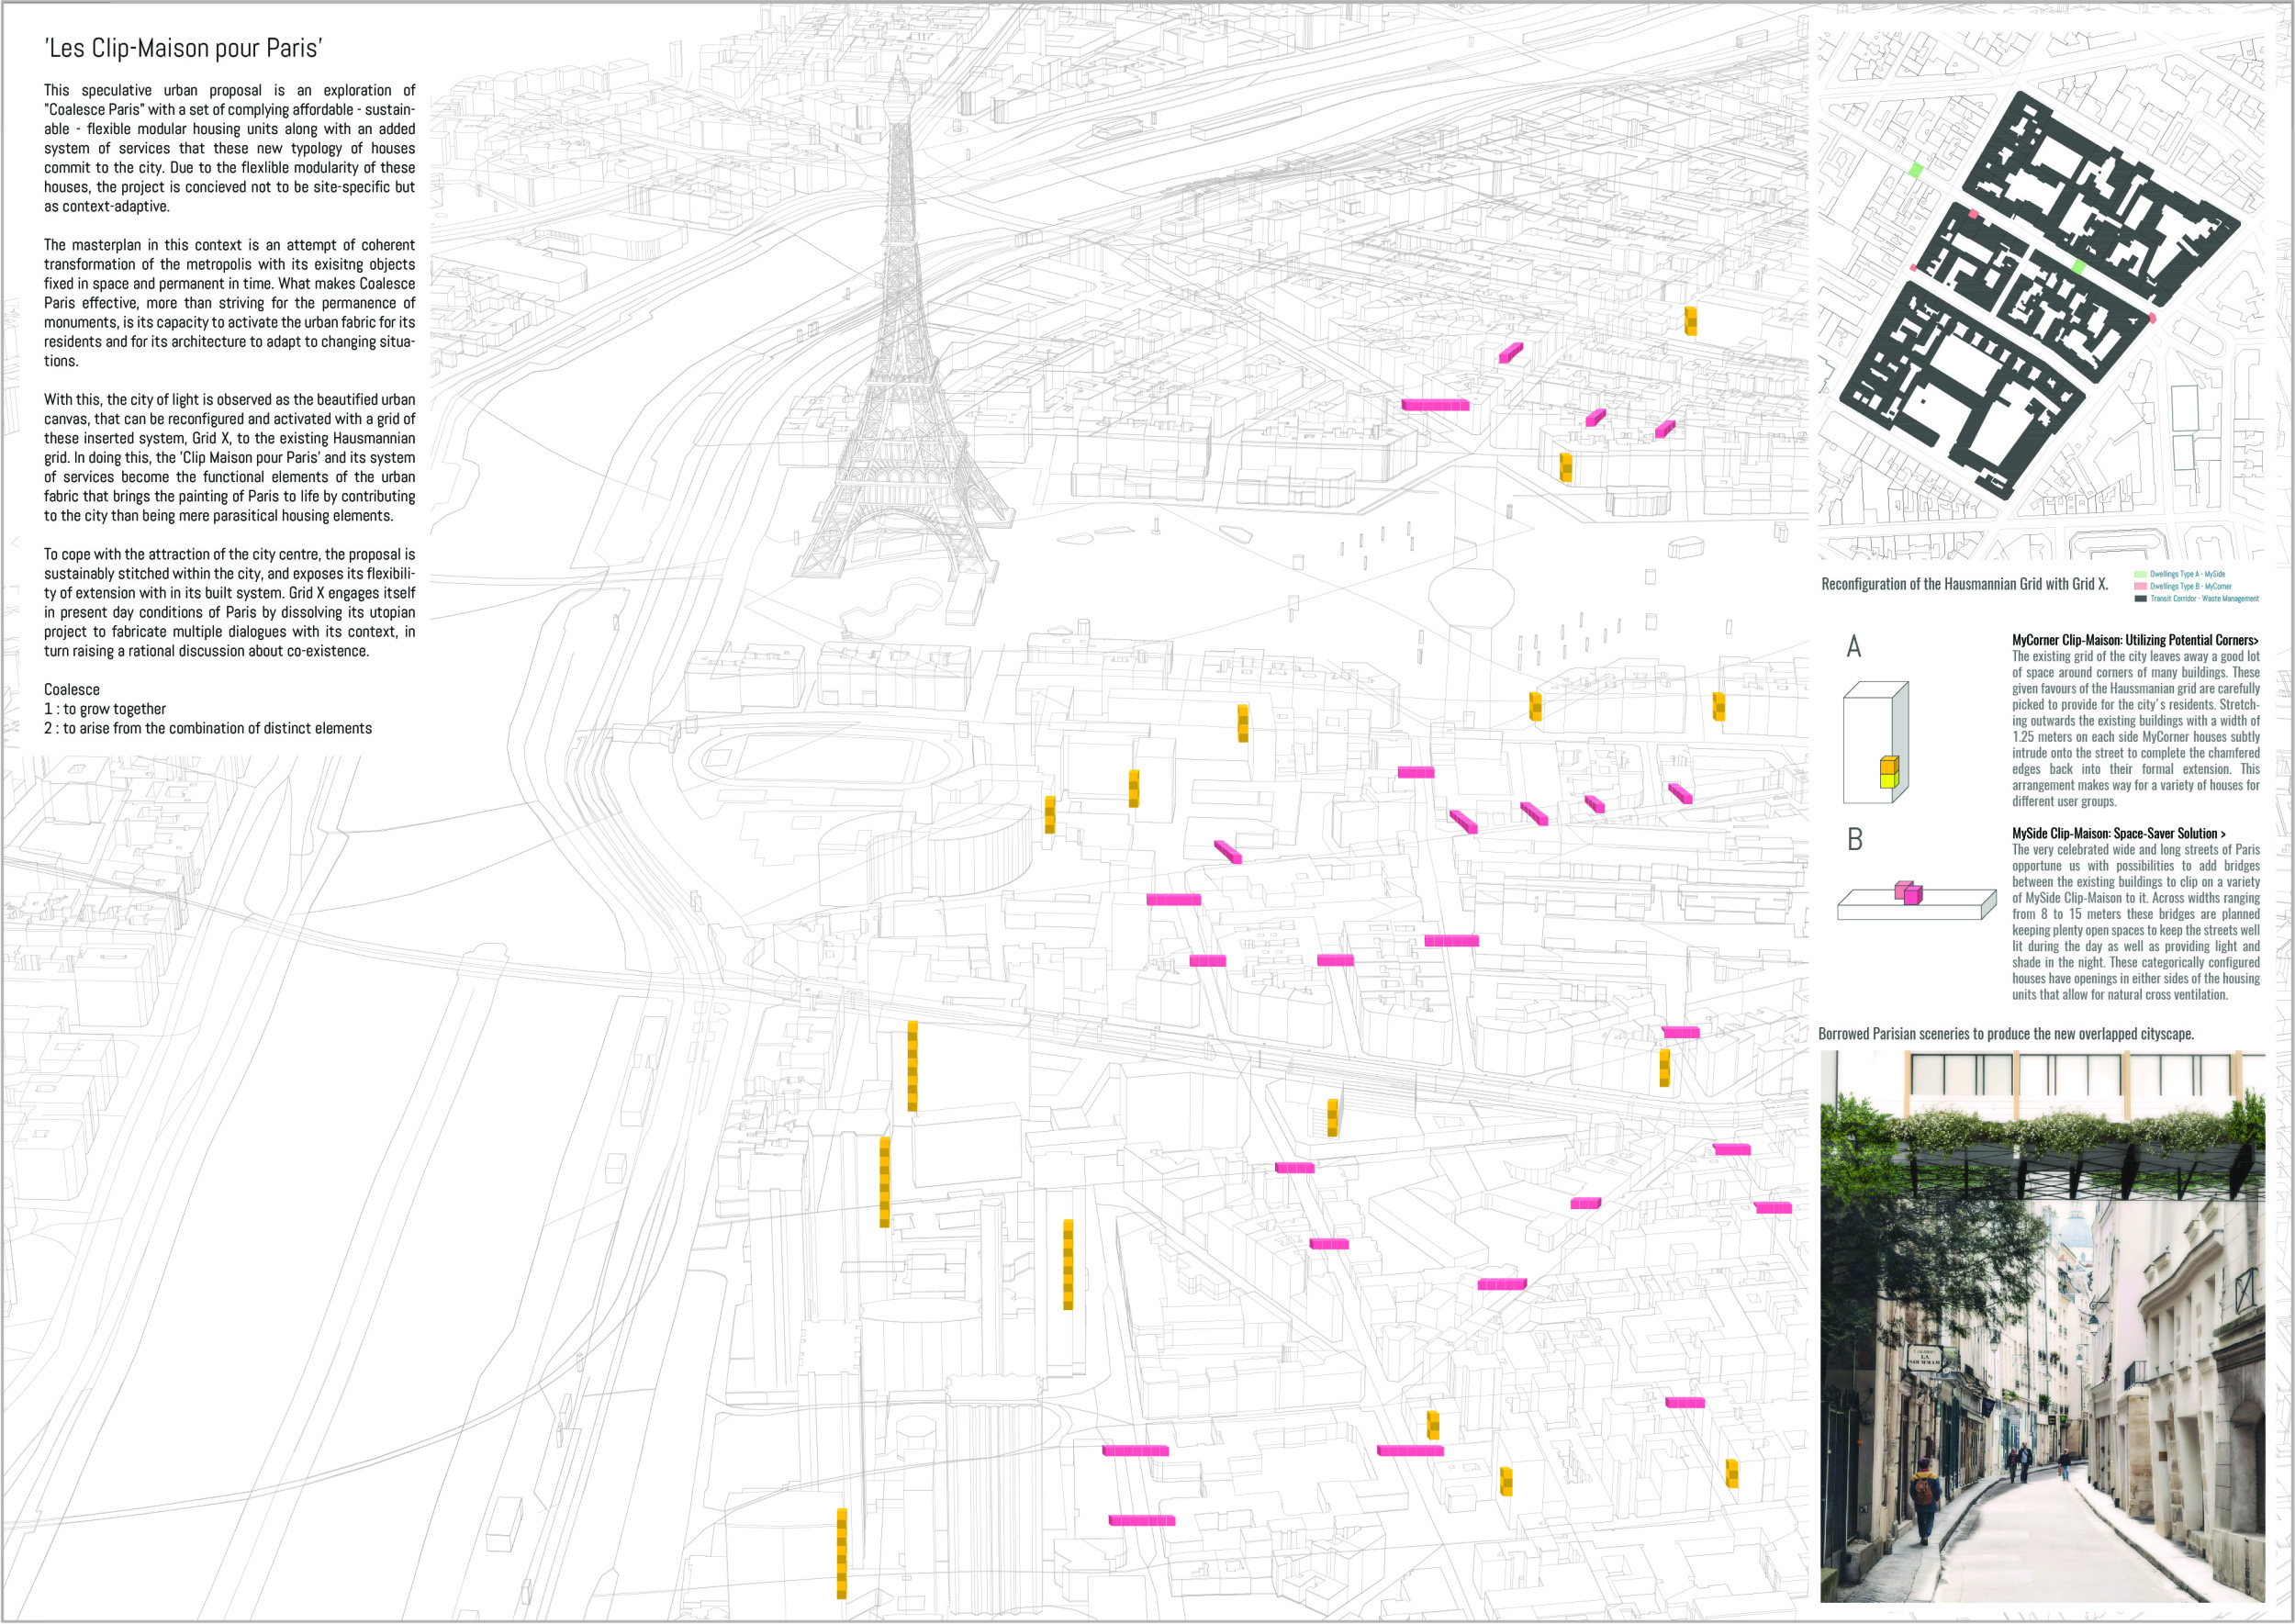2295x1624 pixels.
Task: Click the large letter B label
Action: coord(1854,839)
